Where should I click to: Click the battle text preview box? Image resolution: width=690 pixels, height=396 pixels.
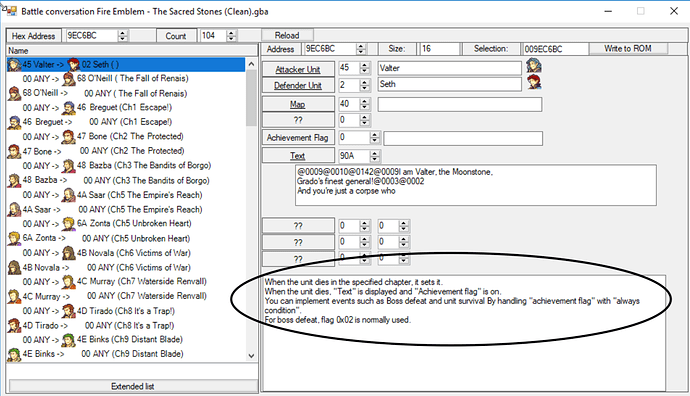click(476, 185)
